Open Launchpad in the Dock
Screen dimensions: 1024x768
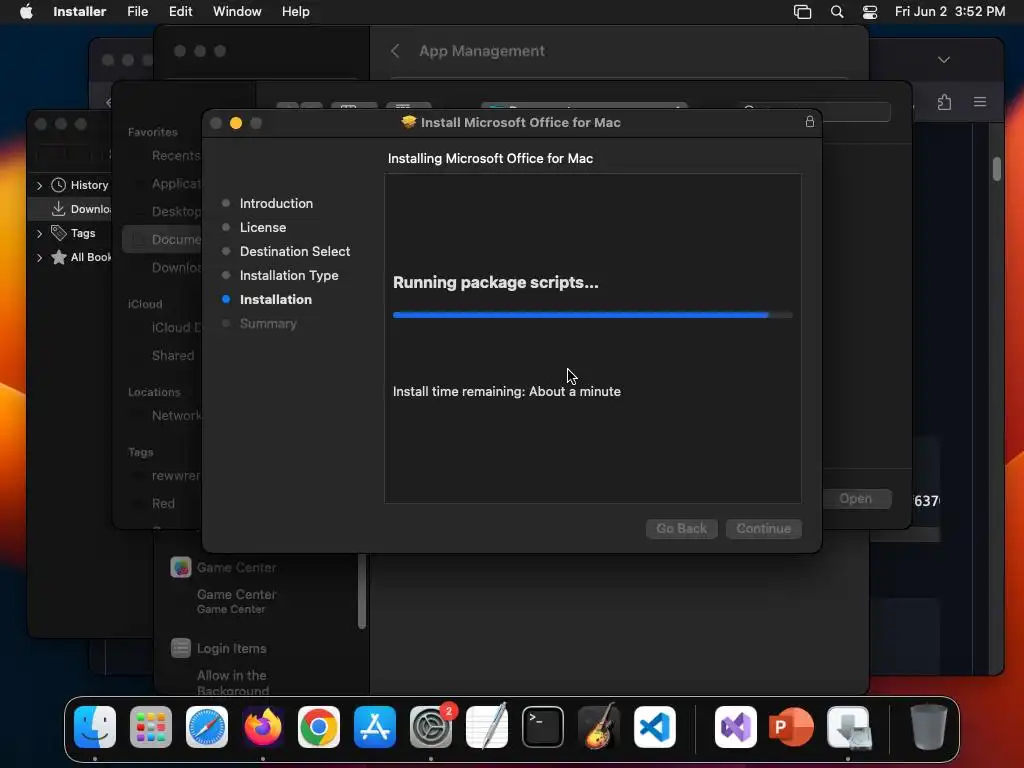(151, 727)
